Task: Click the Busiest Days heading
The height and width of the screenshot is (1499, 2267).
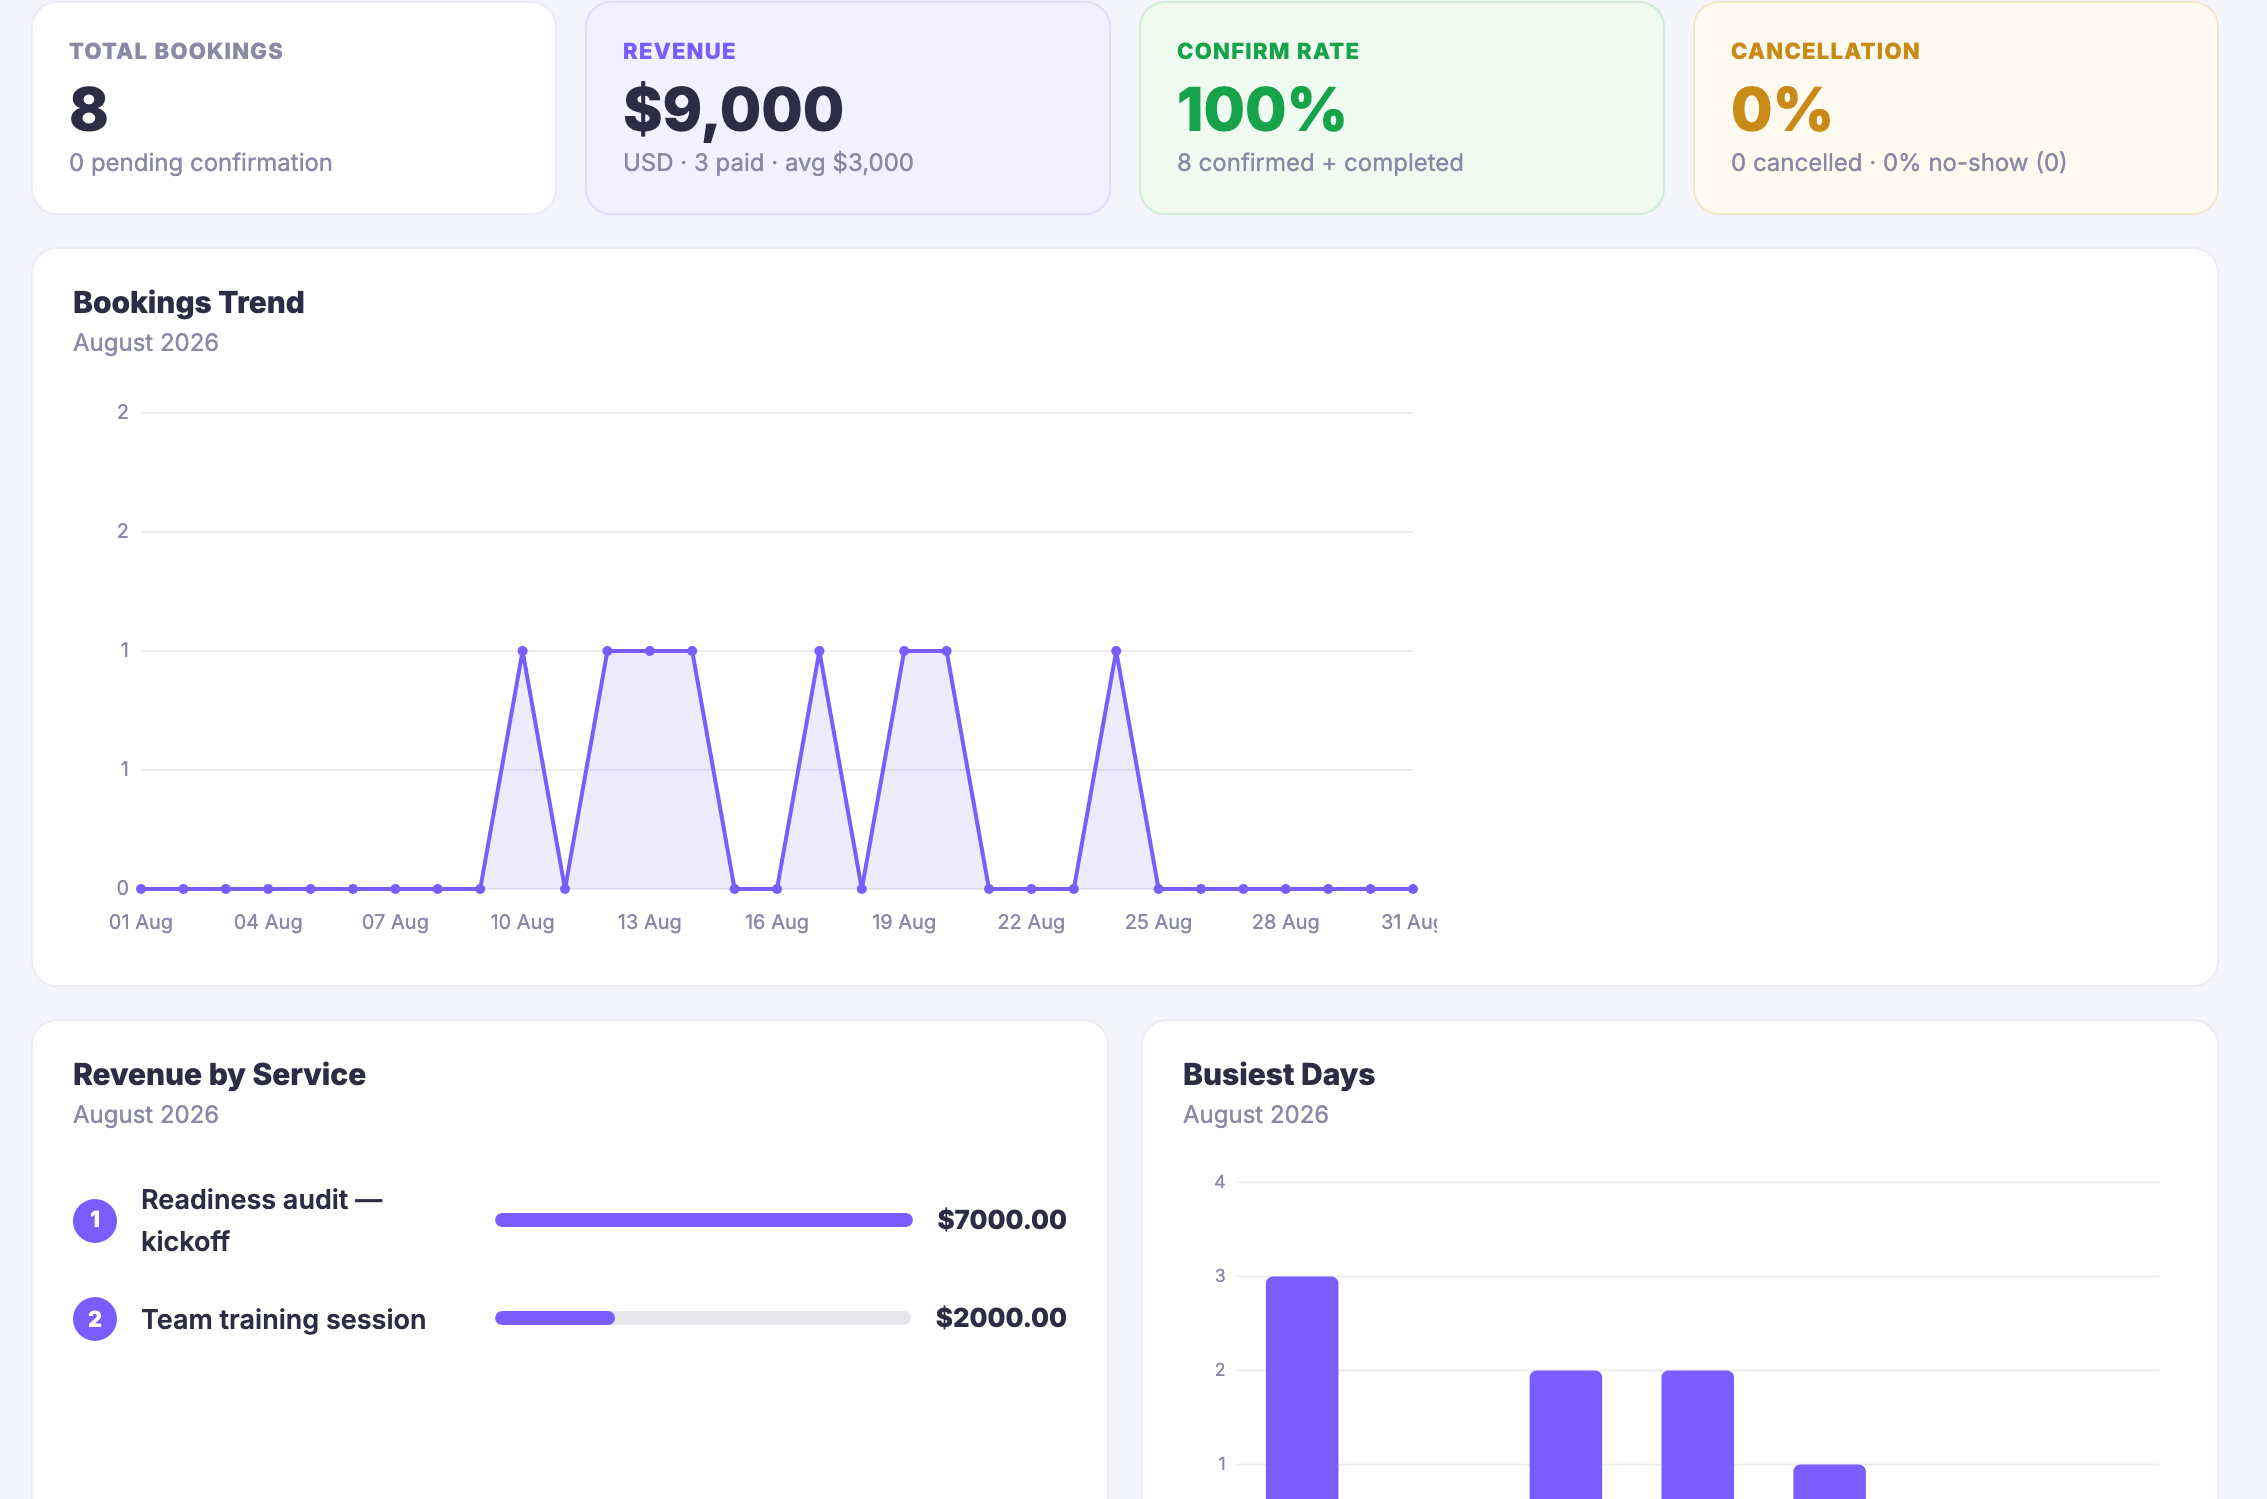Action: [x=1279, y=1074]
